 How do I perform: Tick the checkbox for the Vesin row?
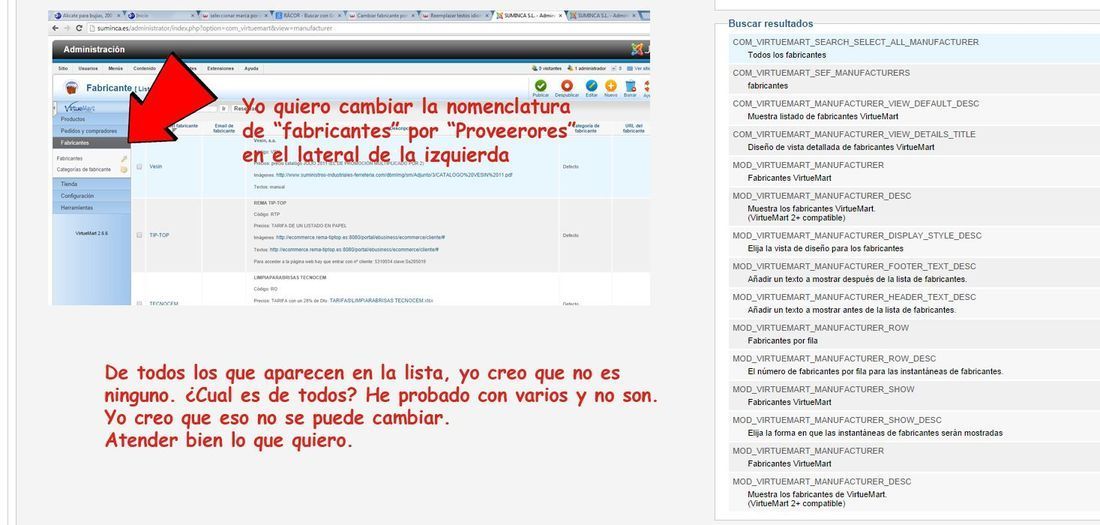pos(139,166)
